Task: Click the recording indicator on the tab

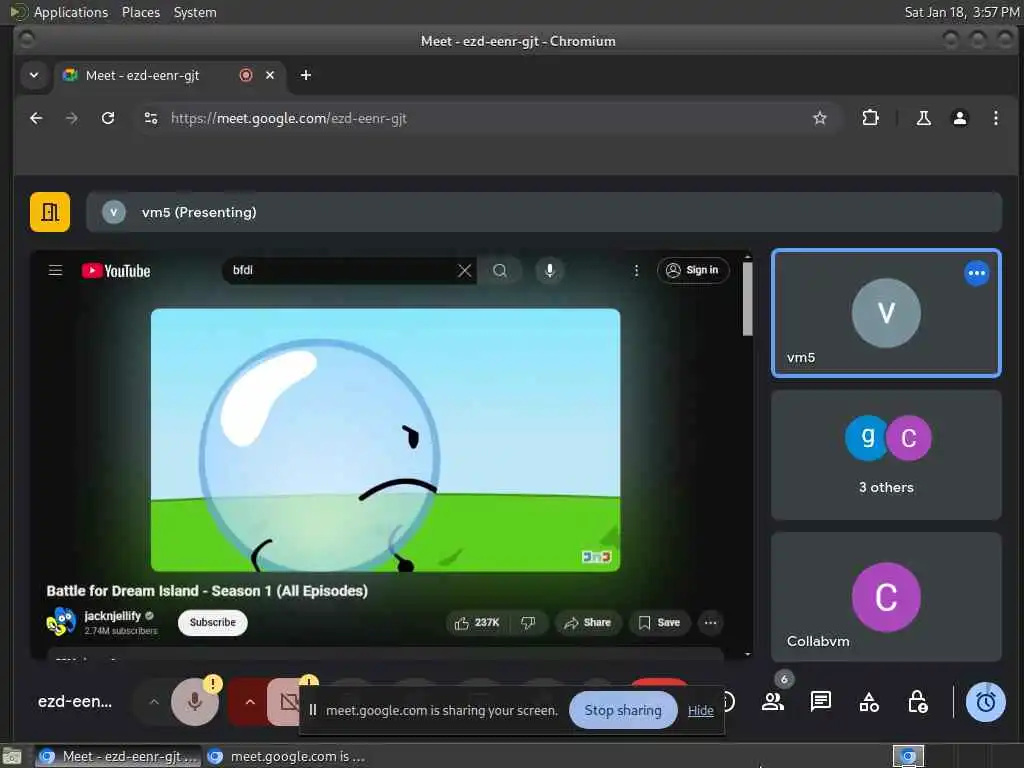Action: click(246, 75)
